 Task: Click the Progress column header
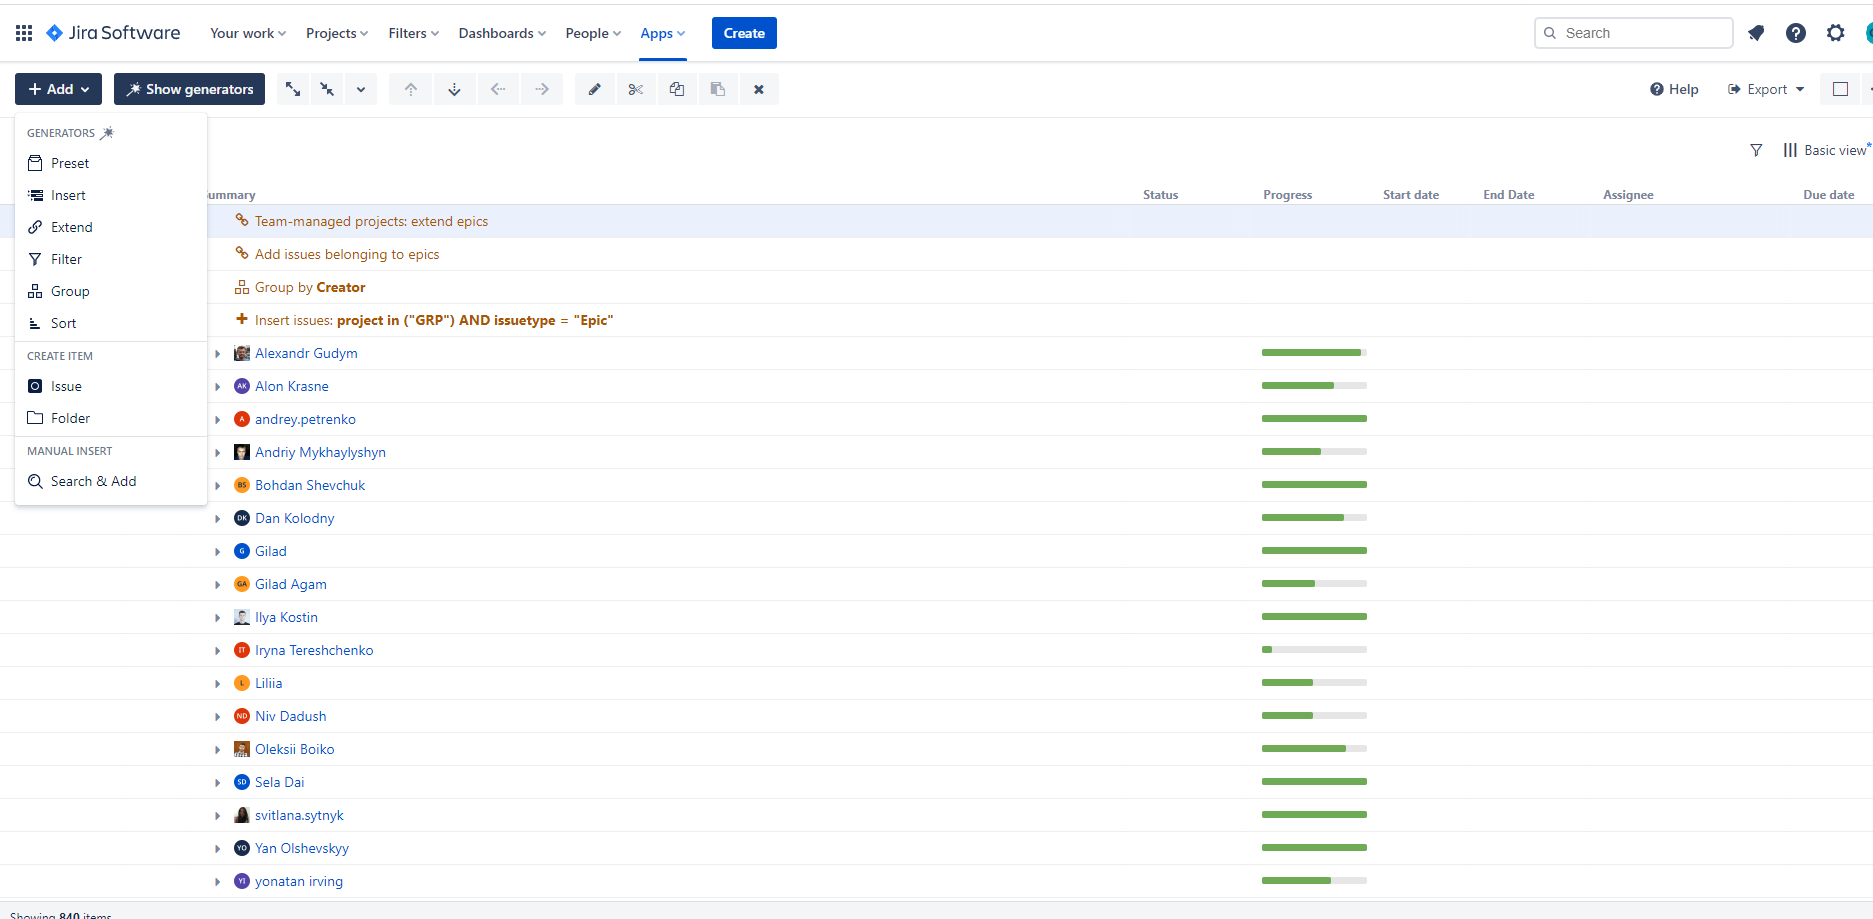click(x=1288, y=195)
